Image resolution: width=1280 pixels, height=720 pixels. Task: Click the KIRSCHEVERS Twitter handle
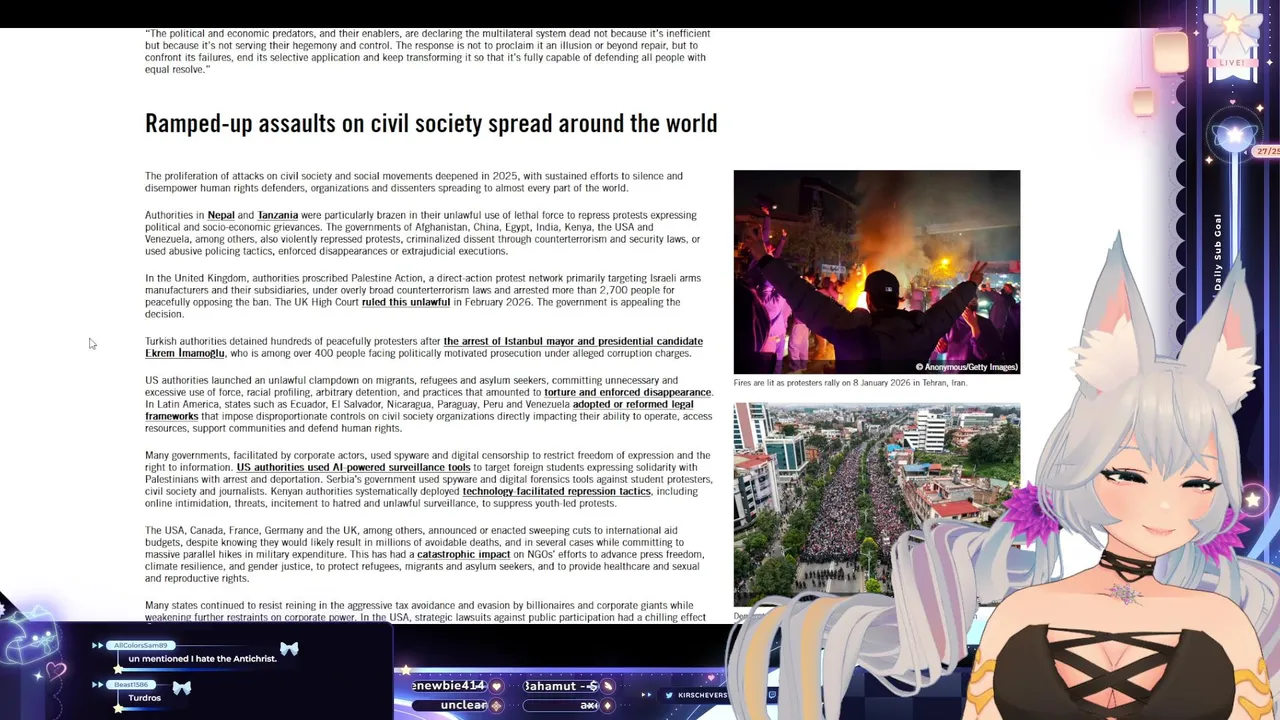point(702,695)
